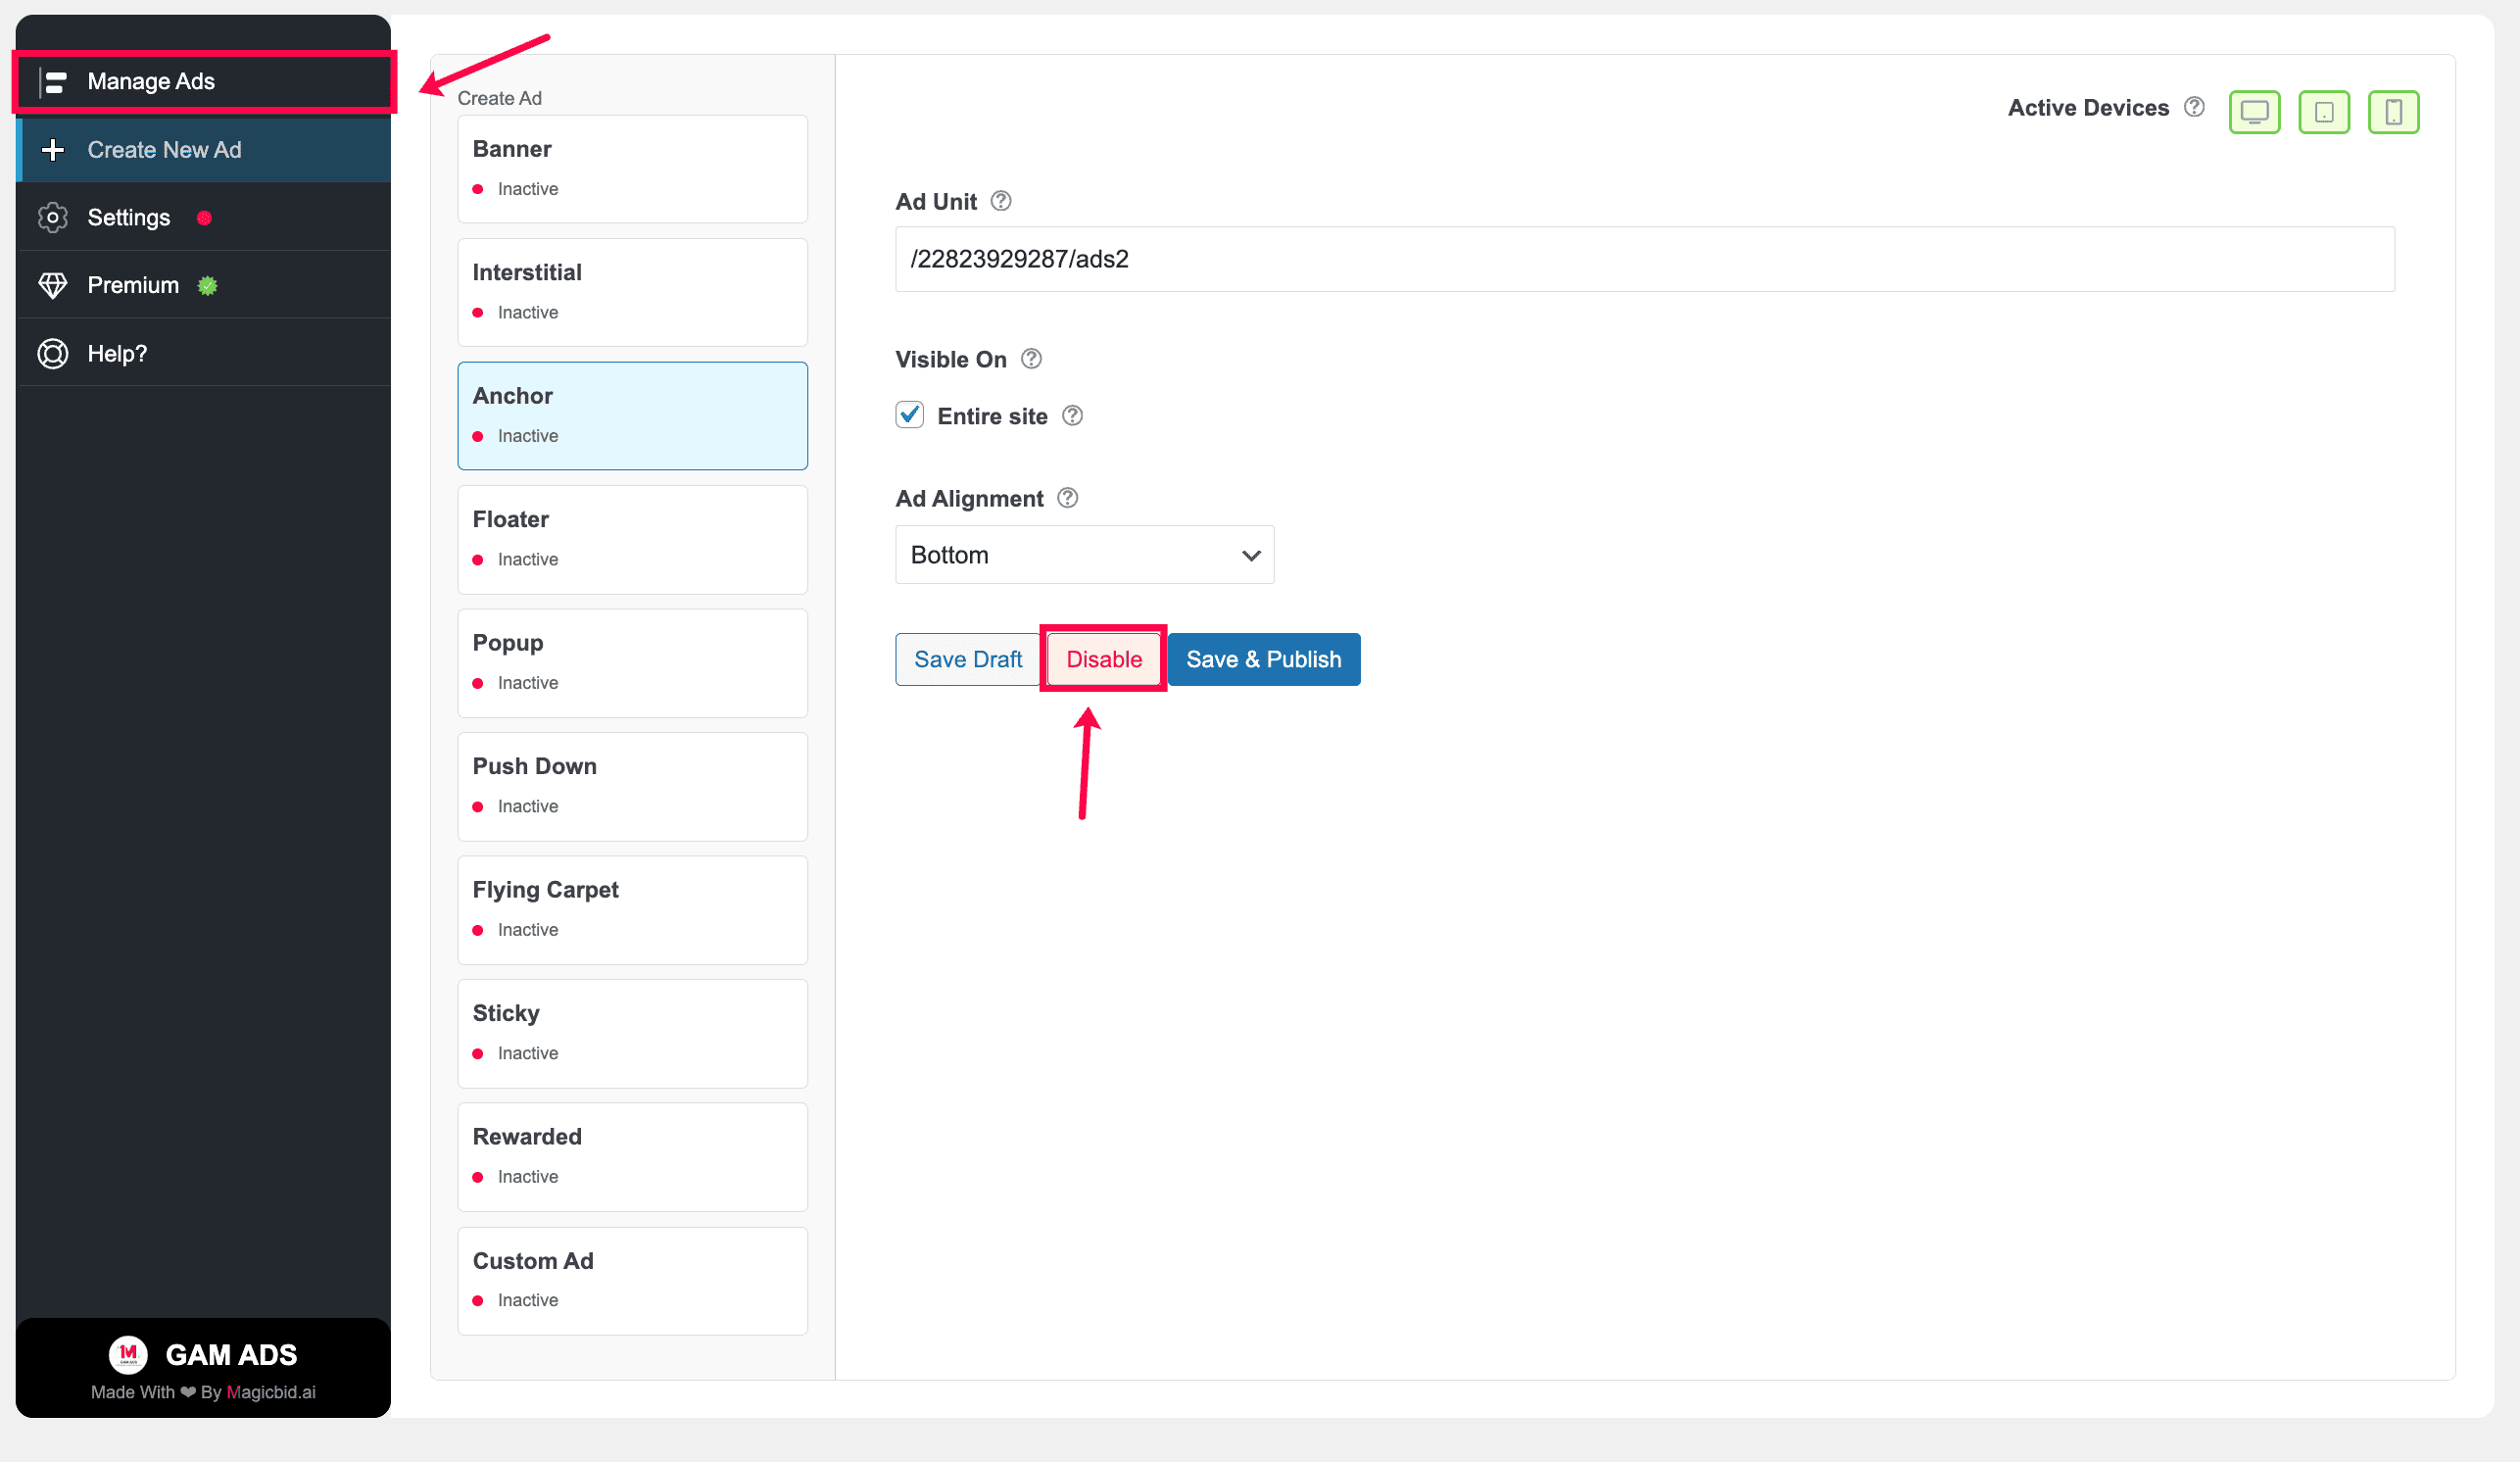This screenshot has height=1462, width=2520.
Task: Click the red Settings notification dot
Action: pyautogui.click(x=204, y=218)
